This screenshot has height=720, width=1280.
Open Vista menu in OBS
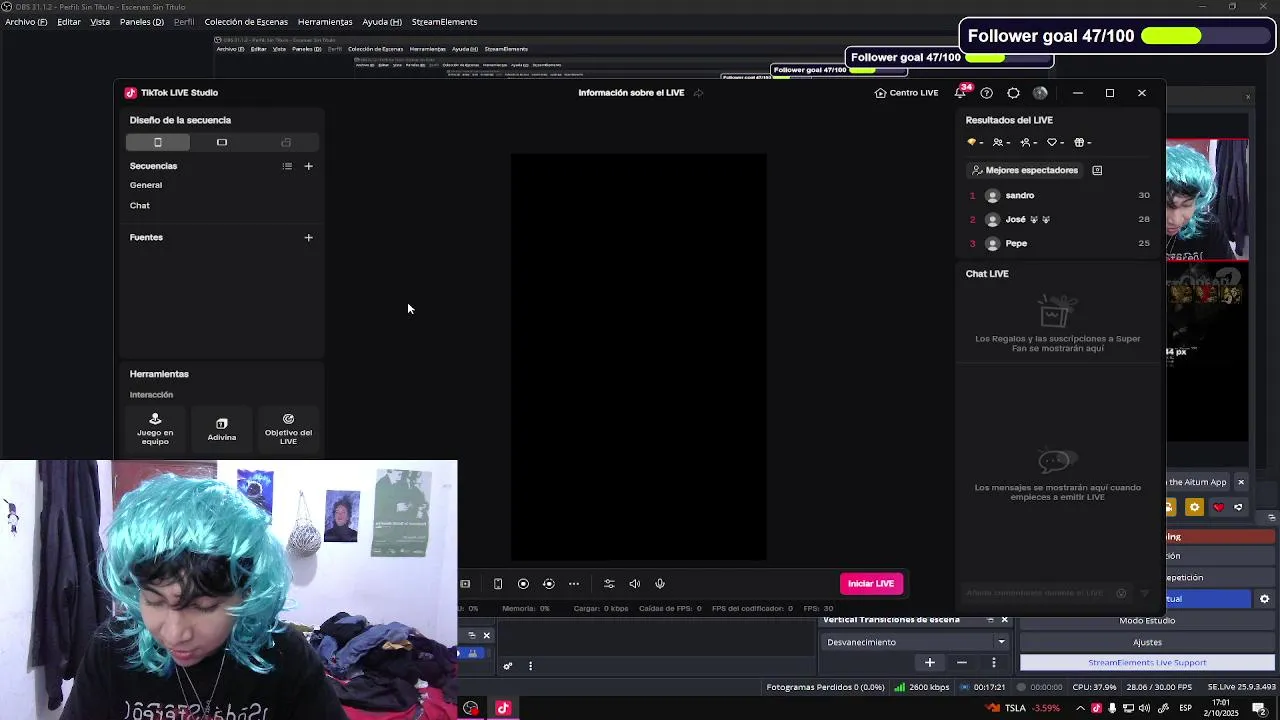[x=100, y=22]
